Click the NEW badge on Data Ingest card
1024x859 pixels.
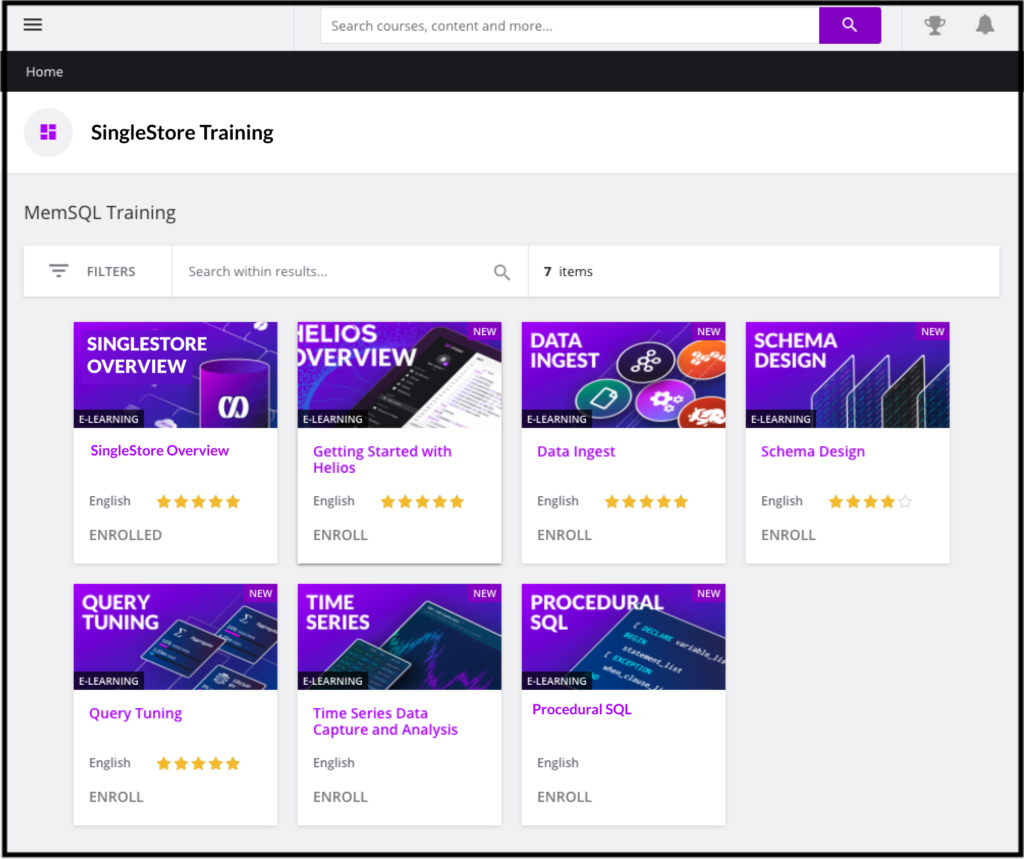pos(708,331)
